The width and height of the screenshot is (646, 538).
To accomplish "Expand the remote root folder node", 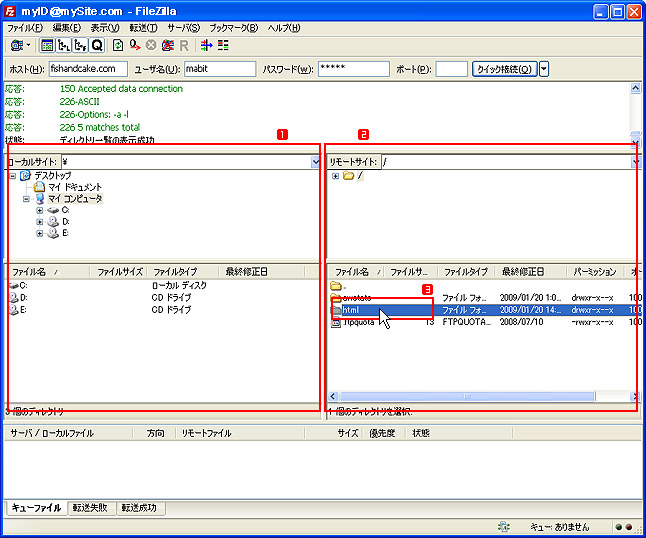I will click(335, 176).
